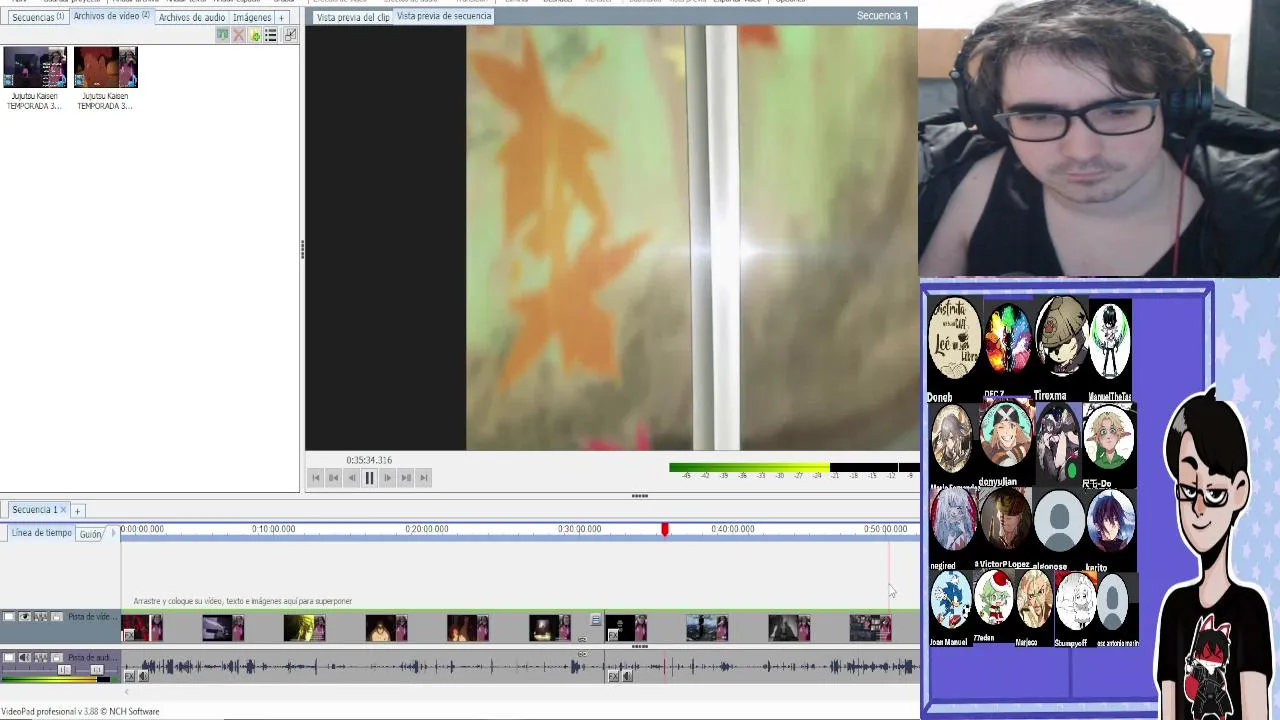Click the Pista de audio track label

pyautogui.click(x=92, y=657)
